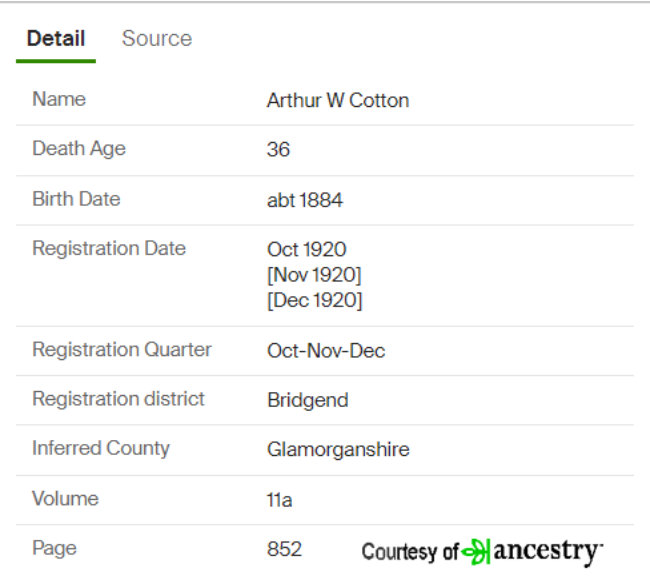
Task: Click the Registration district field label
Action: 119,399
